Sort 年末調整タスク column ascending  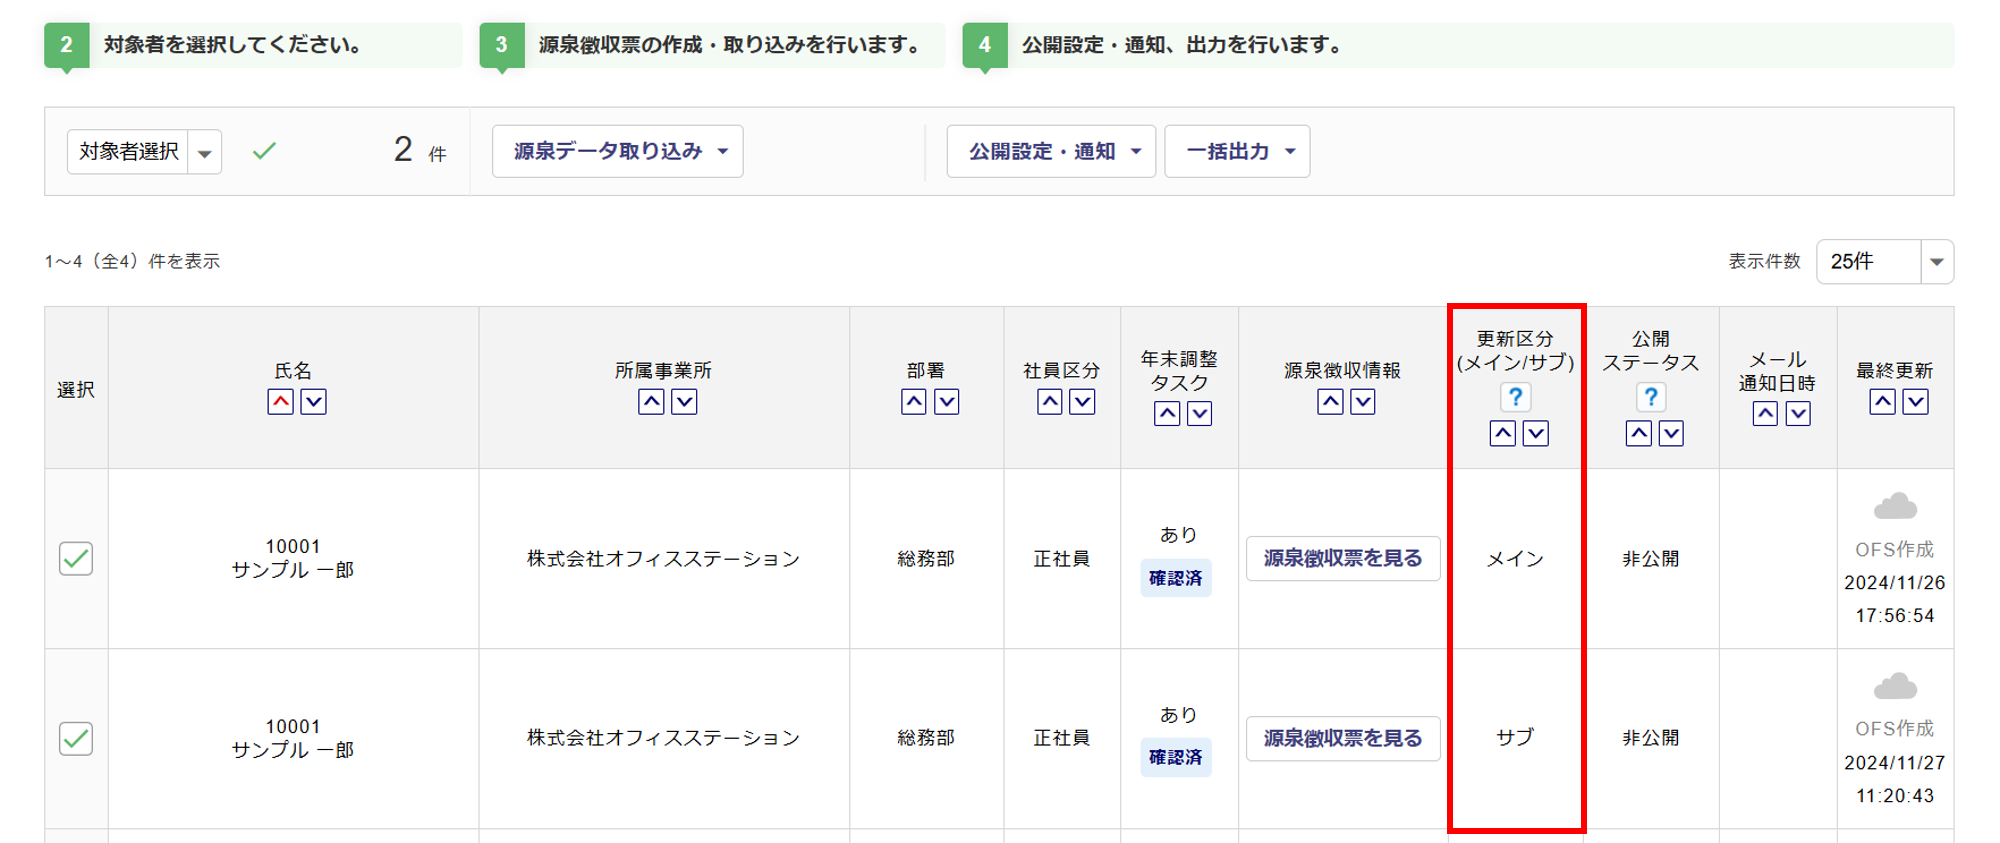tap(1166, 414)
